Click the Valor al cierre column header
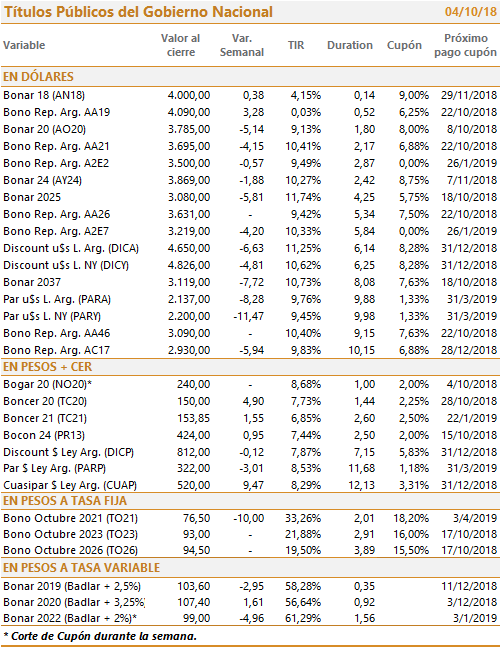The image size is (500, 647). pos(180,45)
